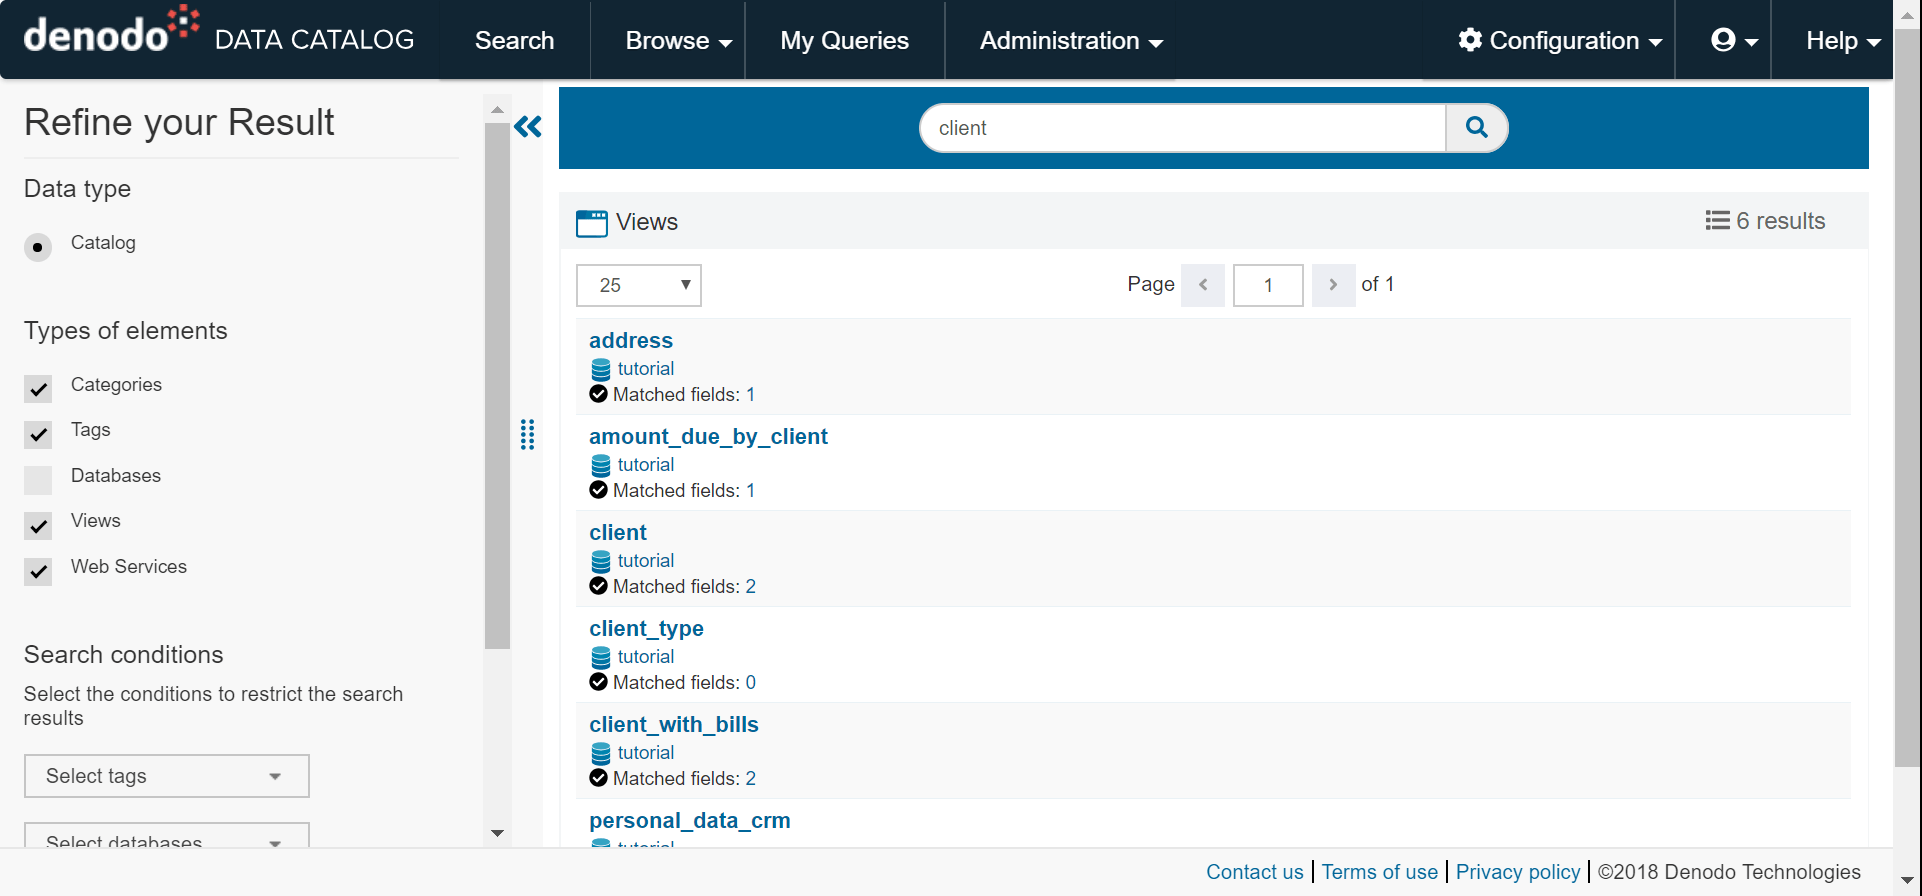Viewport: 1922px width, 896px height.
Task: Open the Terms of use link
Action: click(x=1380, y=872)
